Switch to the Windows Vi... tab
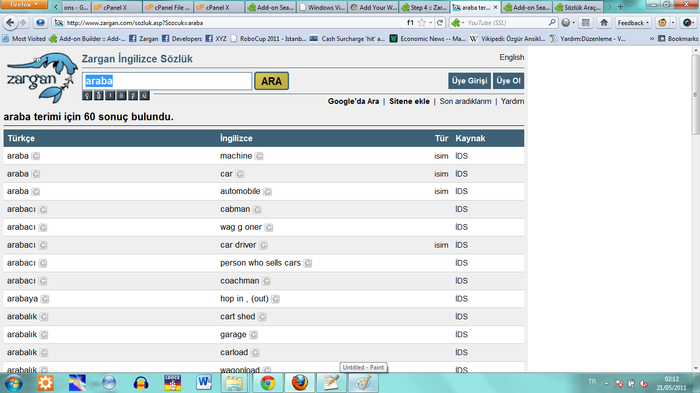The image size is (700, 393). [322, 7]
